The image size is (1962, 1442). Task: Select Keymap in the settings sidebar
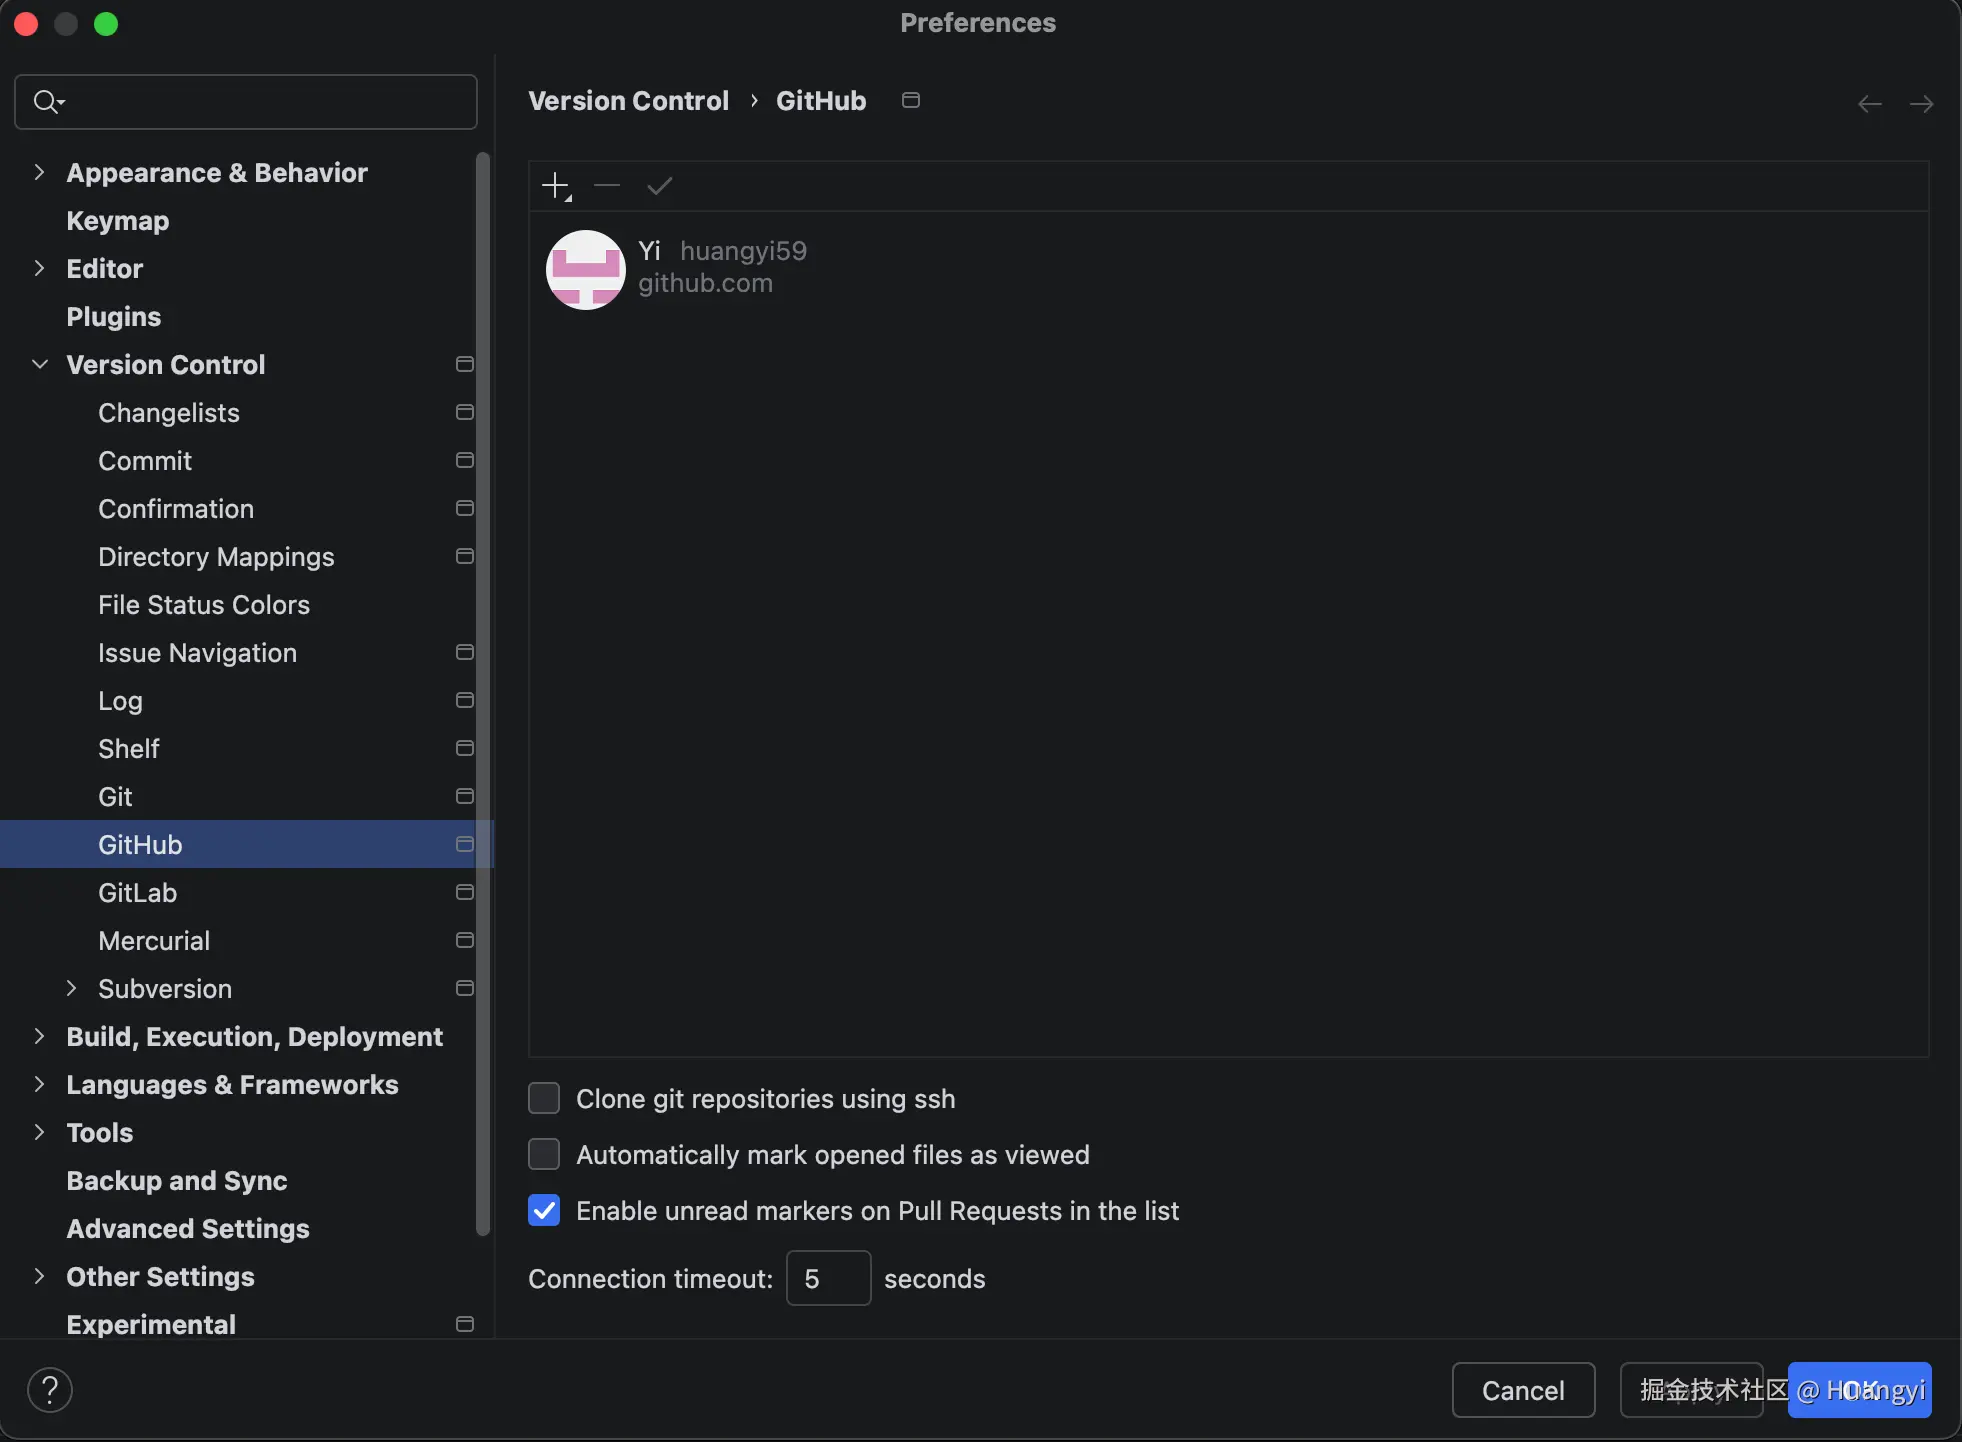[x=117, y=220]
